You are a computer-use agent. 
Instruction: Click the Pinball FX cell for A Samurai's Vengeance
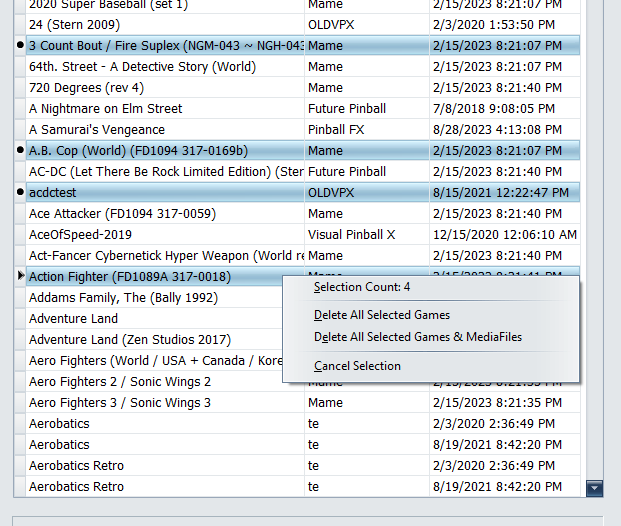coord(340,129)
